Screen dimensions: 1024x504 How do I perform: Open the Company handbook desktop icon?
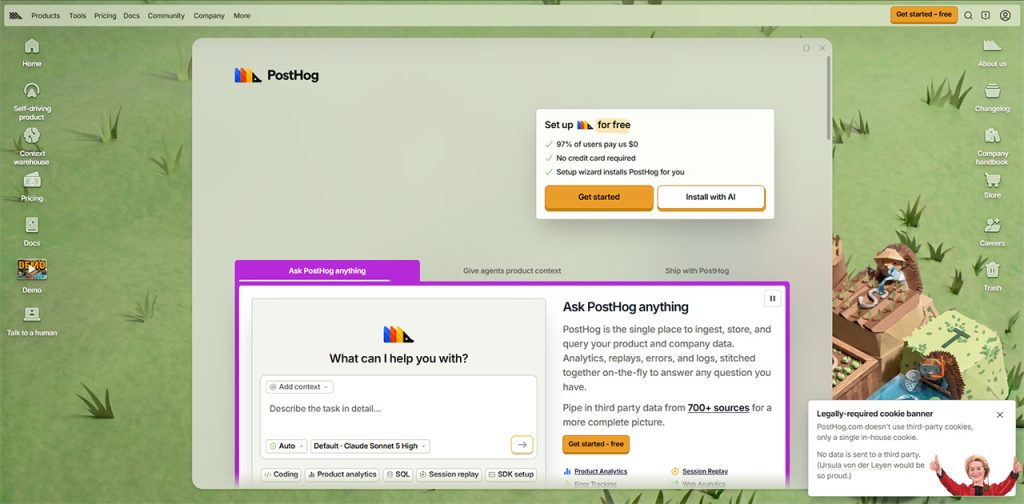(992, 146)
